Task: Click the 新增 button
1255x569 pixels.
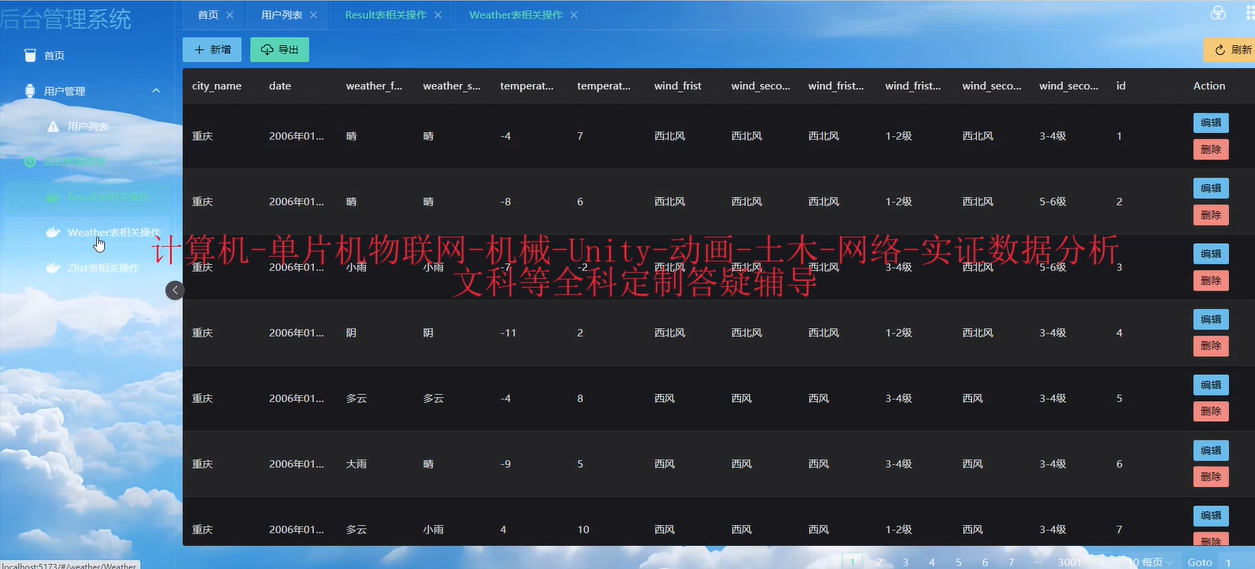Action: (212, 49)
